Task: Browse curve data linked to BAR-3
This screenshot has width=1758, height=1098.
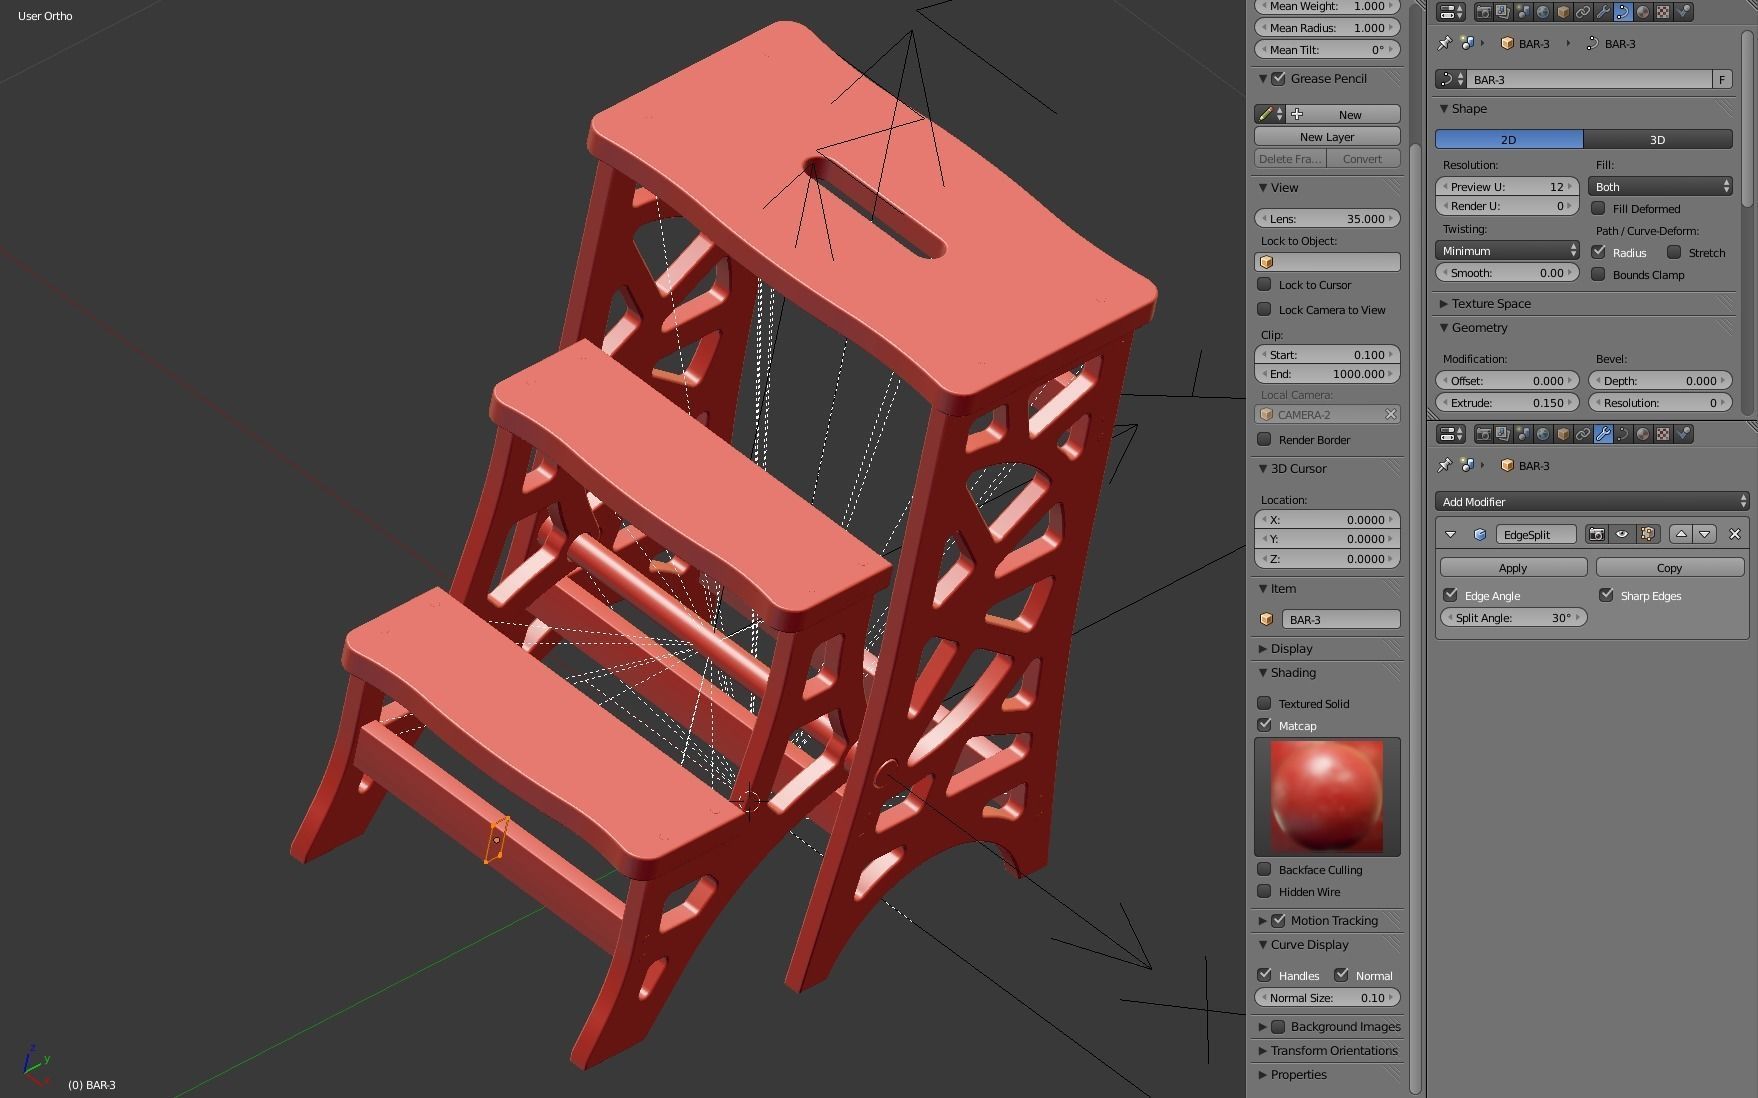Action: 1451,79
